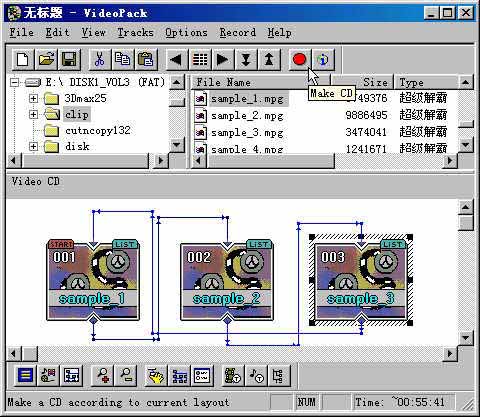
Task: Click the Size column header
Action: (x=362, y=82)
